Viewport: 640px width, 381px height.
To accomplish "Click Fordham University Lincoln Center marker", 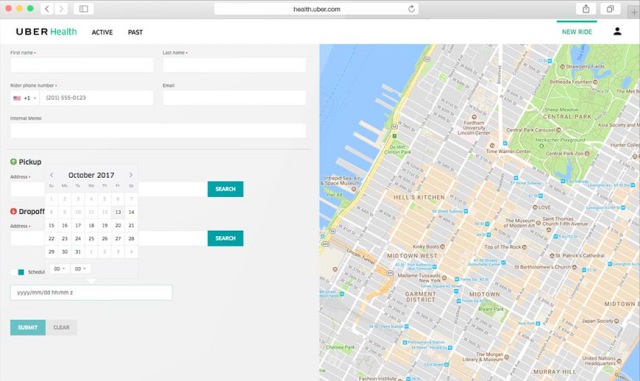I will [474, 117].
